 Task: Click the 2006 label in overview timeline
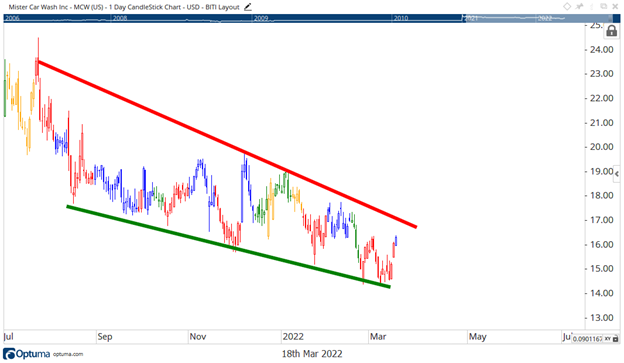(12, 18)
